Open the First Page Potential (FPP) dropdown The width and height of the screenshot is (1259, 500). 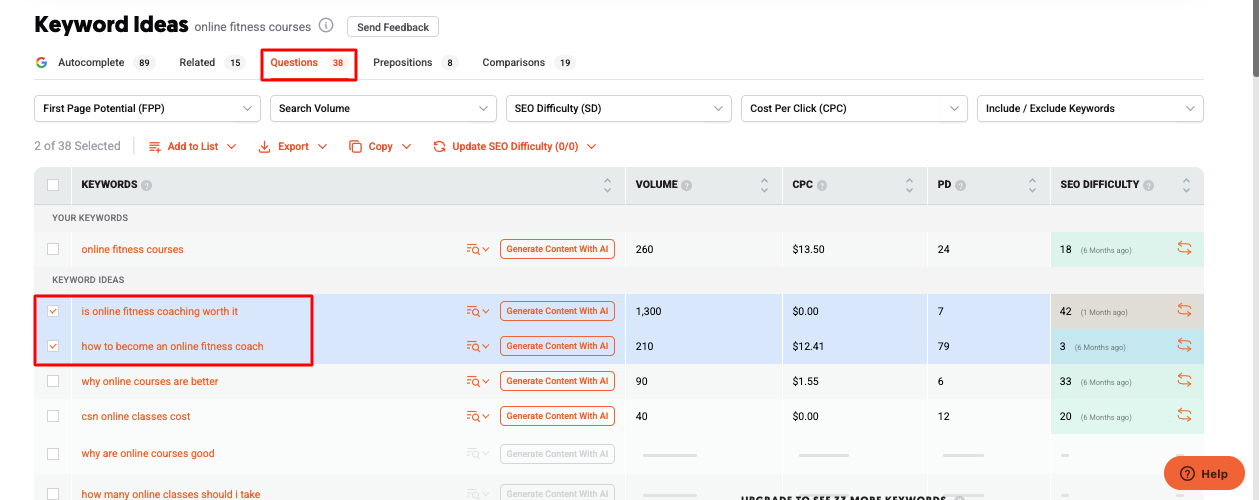coord(147,108)
